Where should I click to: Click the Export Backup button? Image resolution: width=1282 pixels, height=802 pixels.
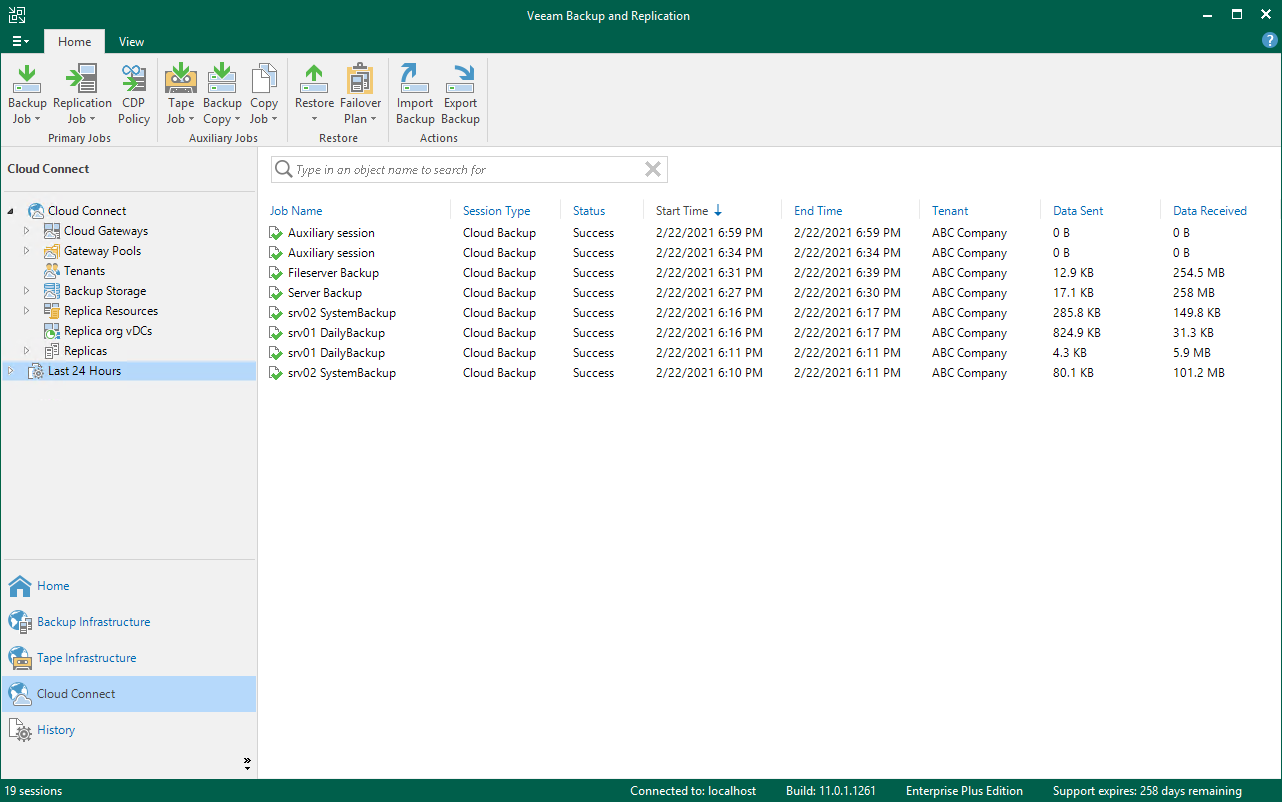click(x=460, y=94)
